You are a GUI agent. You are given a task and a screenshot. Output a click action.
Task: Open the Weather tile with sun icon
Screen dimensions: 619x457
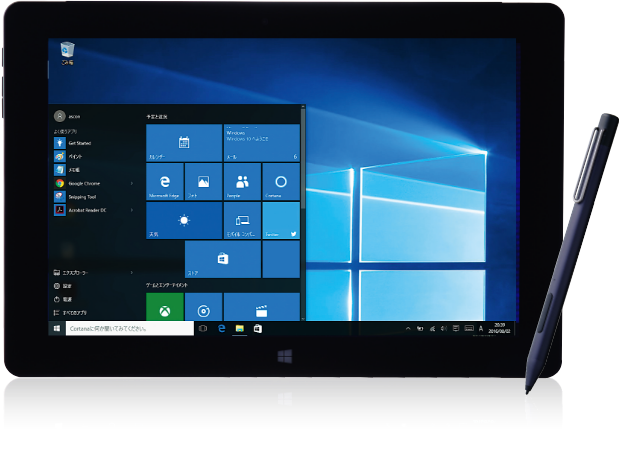[184, 220]
